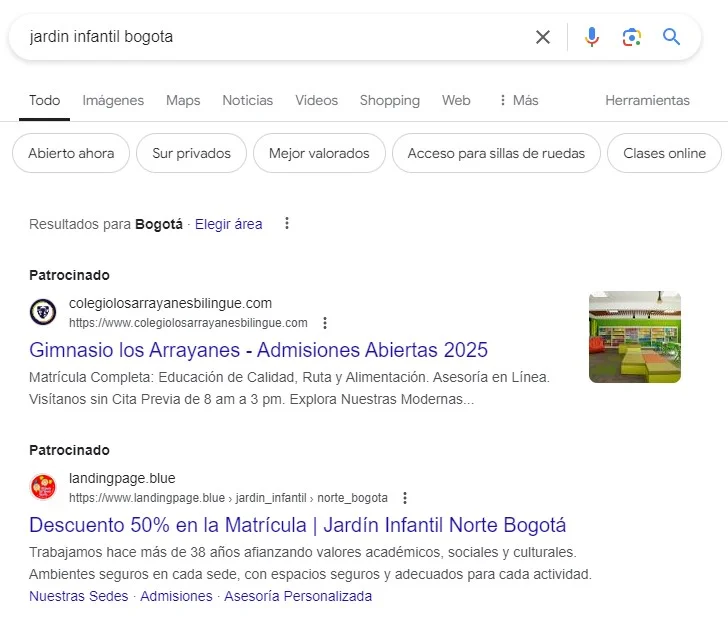
Task: Click the first Patrocinado label above Arrayanes
Action: pyautogui.click(x=69, y=275)
